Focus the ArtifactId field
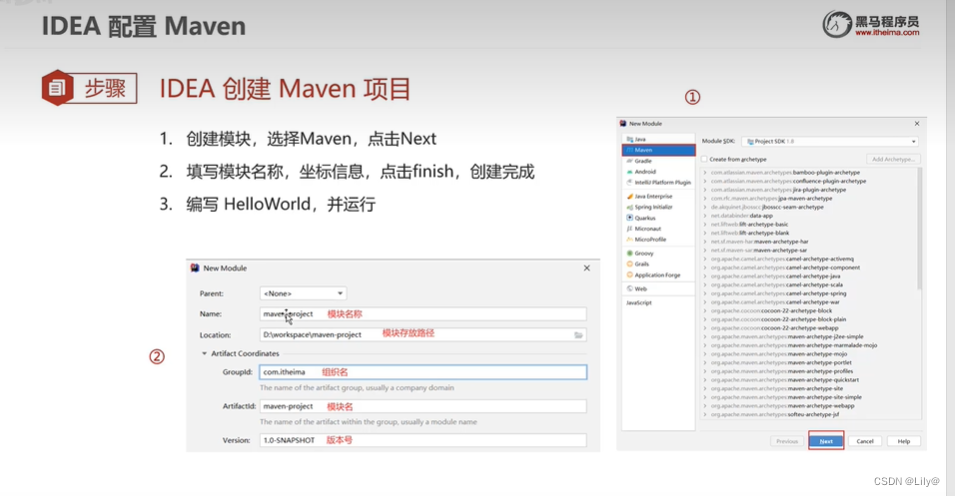This screenshot has height=496, width=955. coord(423,406)
